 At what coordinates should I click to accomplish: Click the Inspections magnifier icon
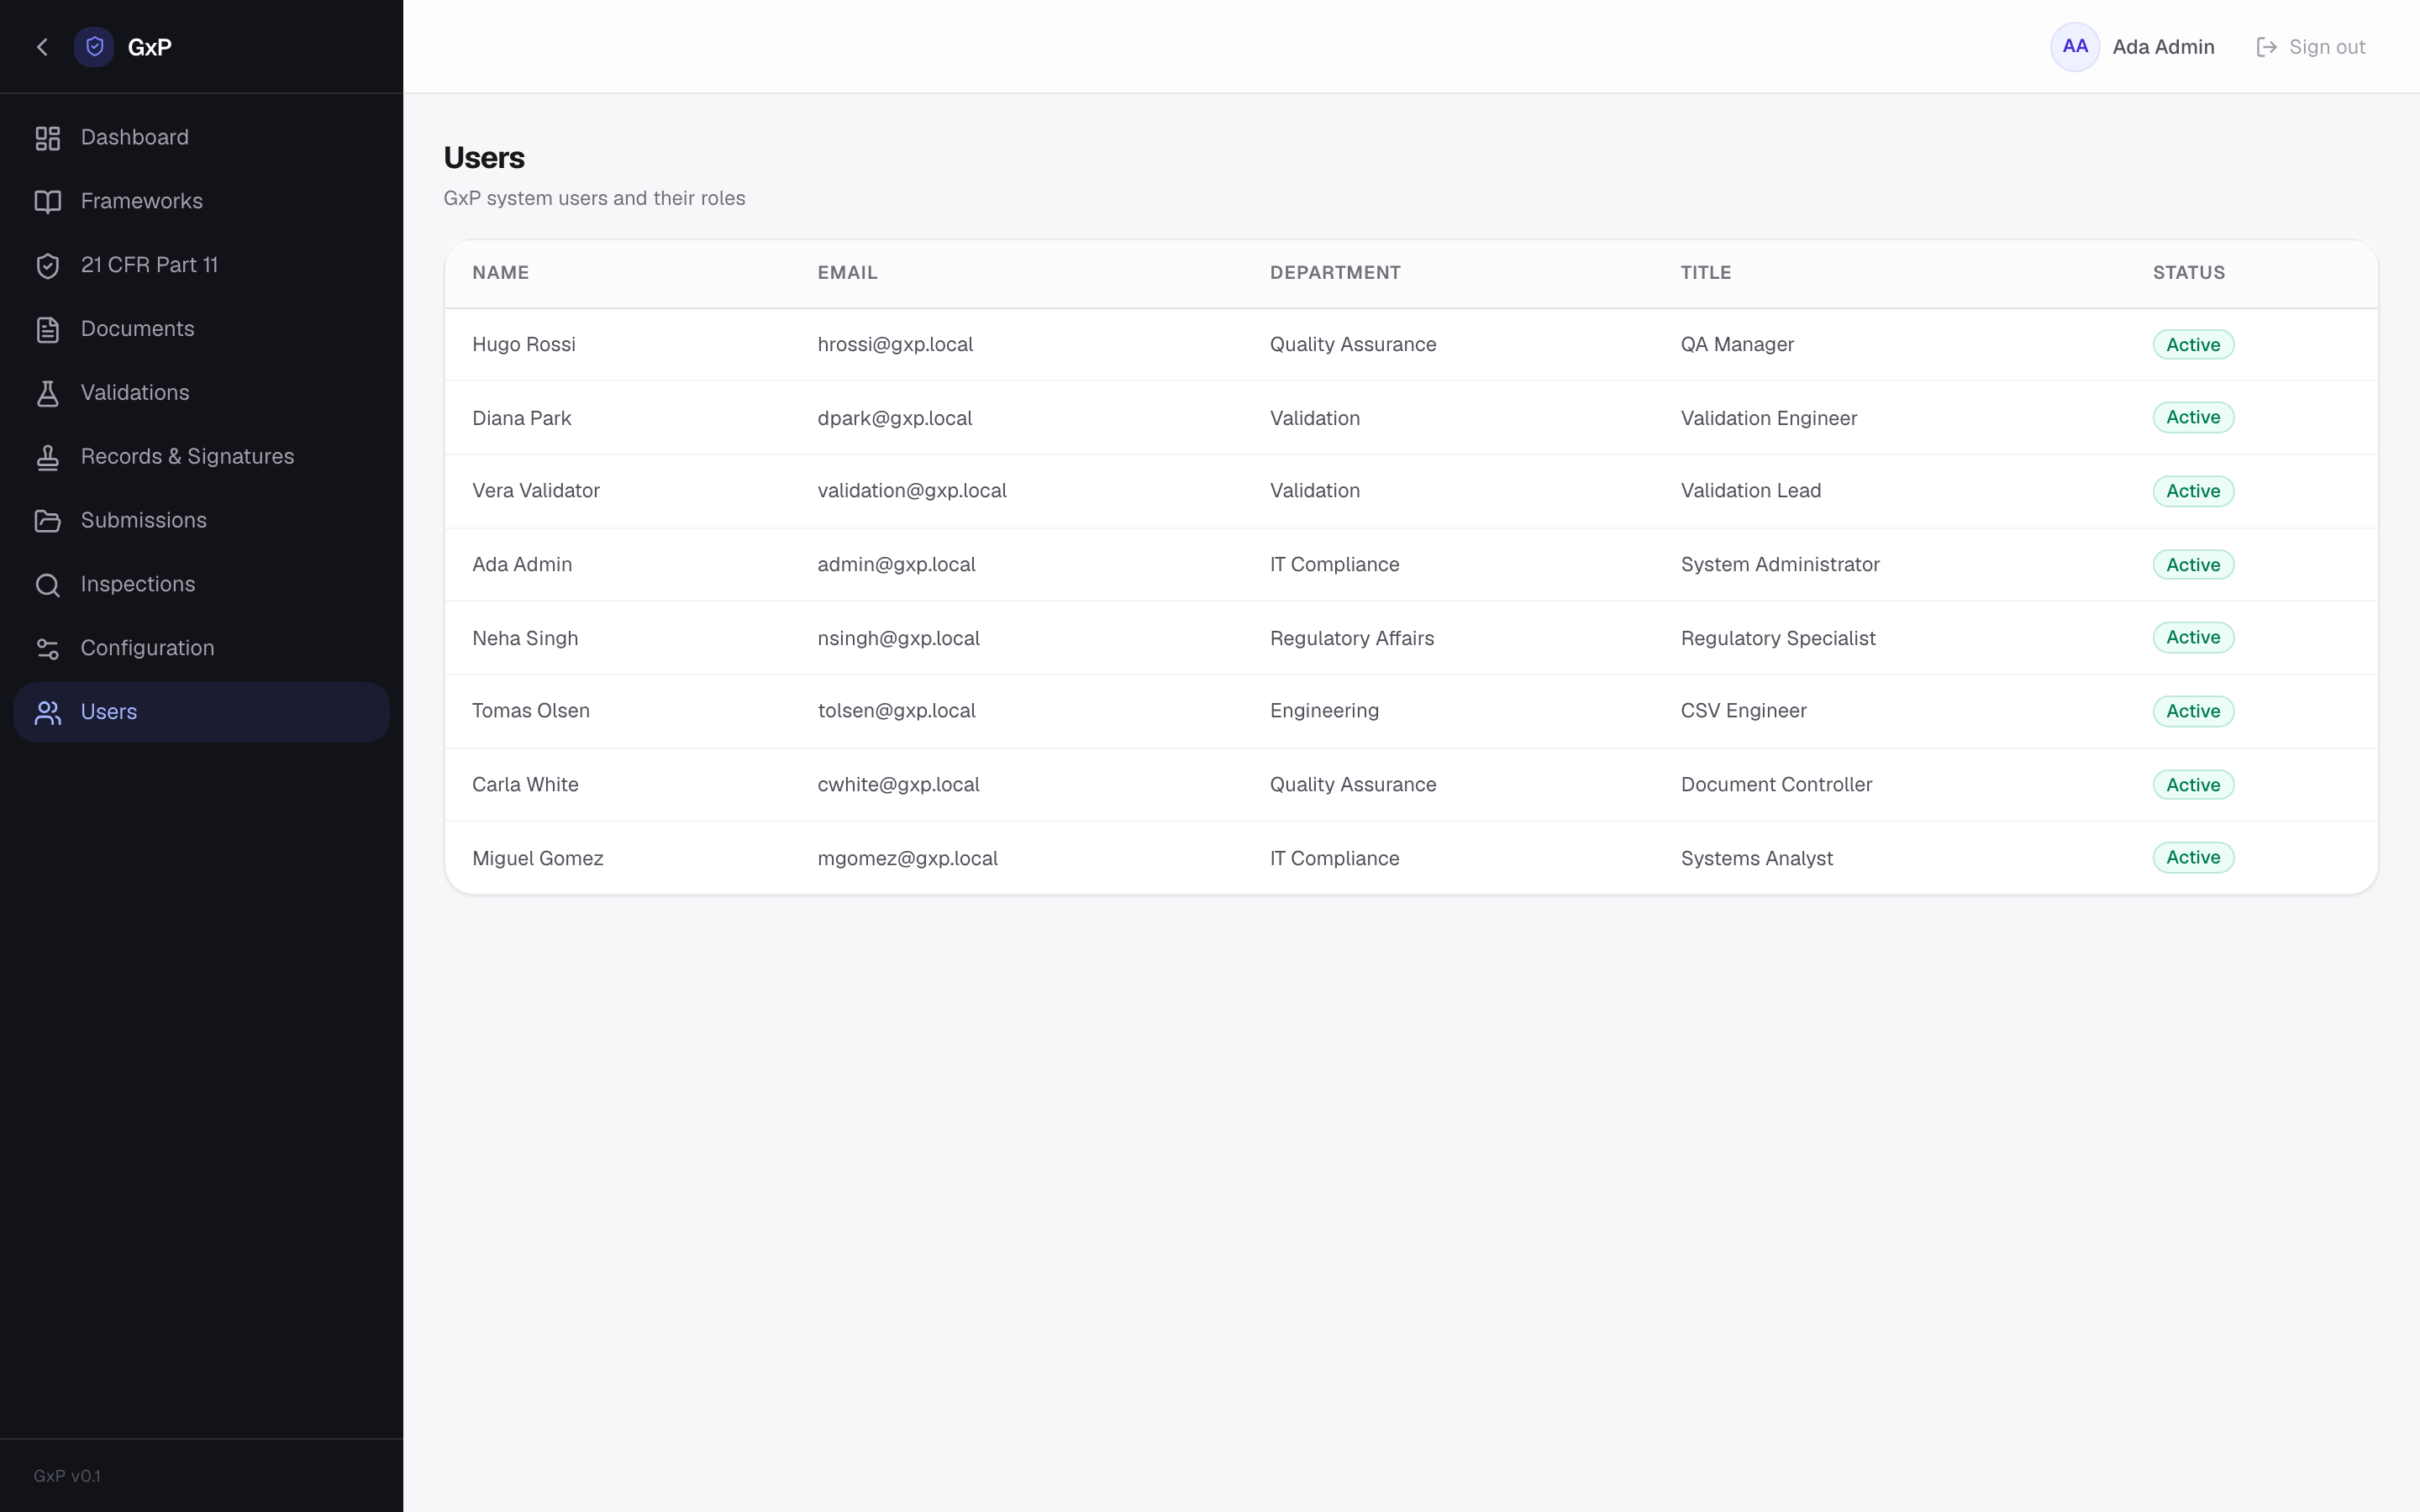[48, 585]
